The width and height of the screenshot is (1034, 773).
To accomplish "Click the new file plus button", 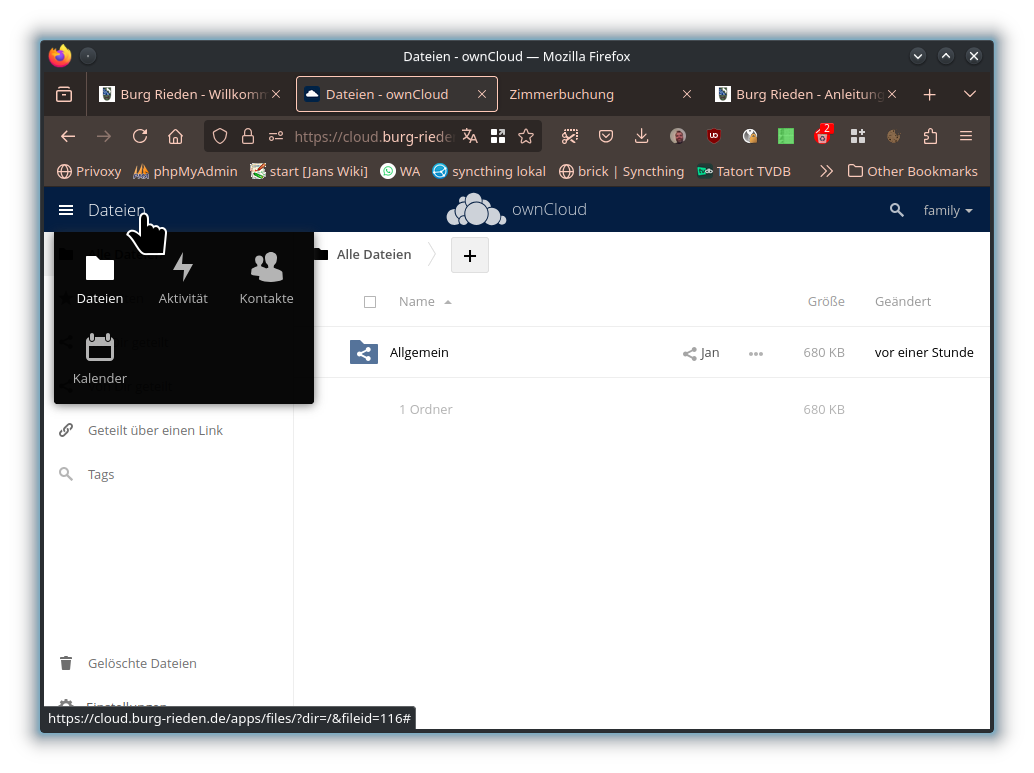I will tap(470, 255).
